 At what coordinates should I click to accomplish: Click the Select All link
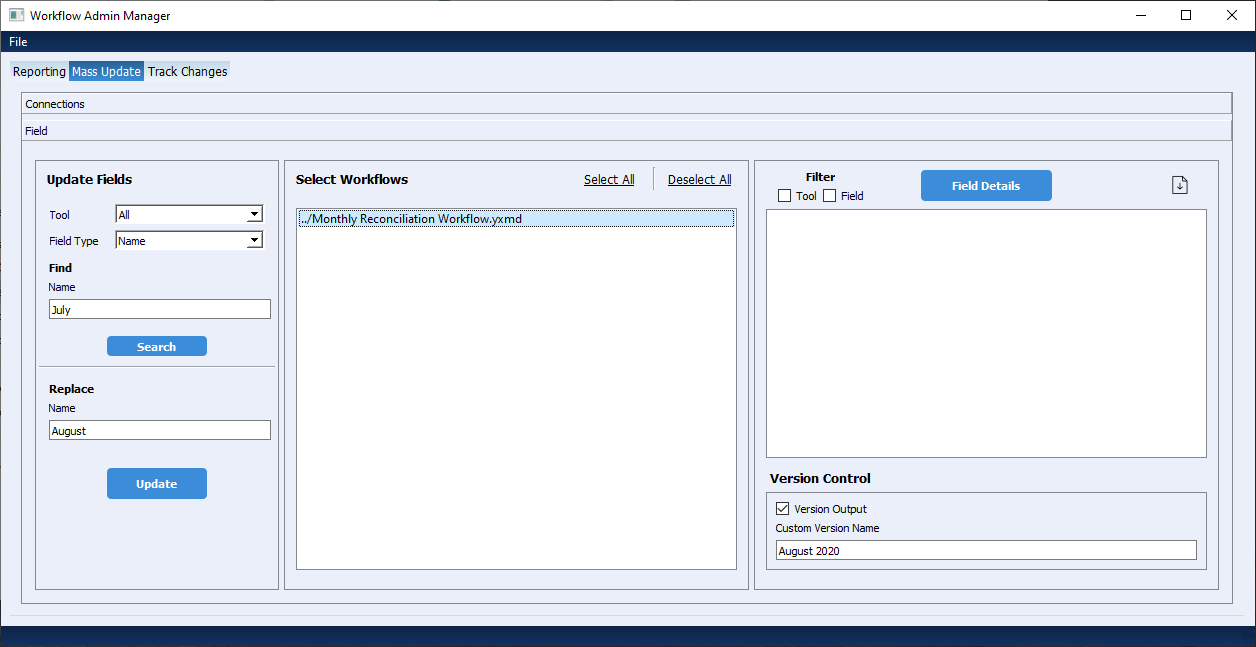[609, 180]
